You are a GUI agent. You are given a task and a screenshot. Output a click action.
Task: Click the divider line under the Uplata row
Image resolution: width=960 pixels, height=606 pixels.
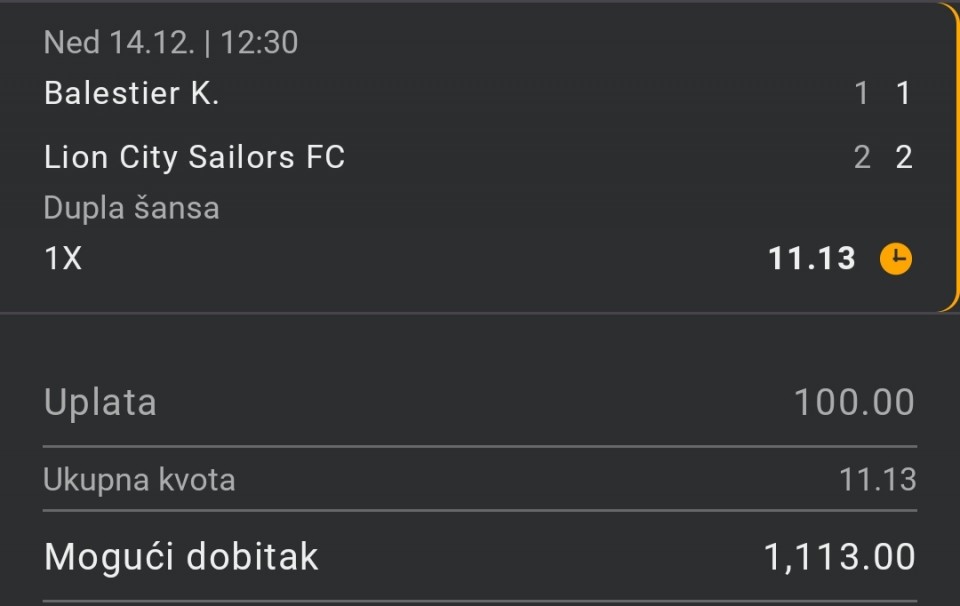(480, 446)
